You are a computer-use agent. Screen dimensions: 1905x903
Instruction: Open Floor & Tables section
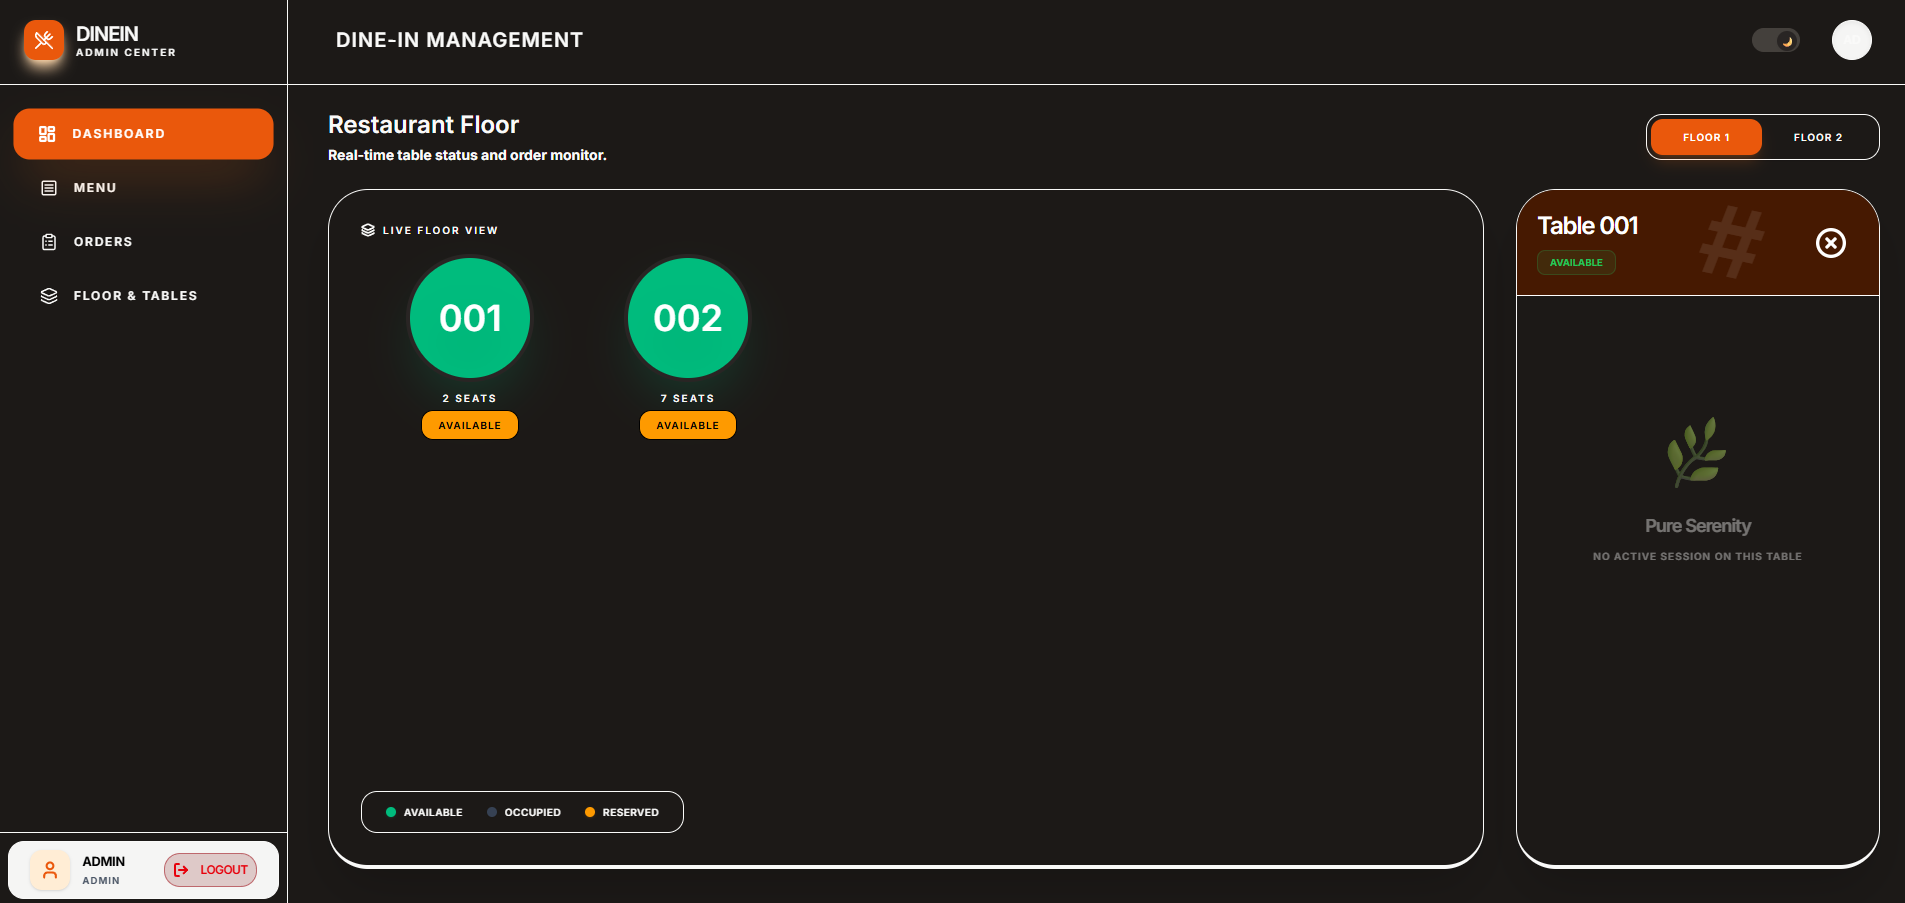click(143, 296)
